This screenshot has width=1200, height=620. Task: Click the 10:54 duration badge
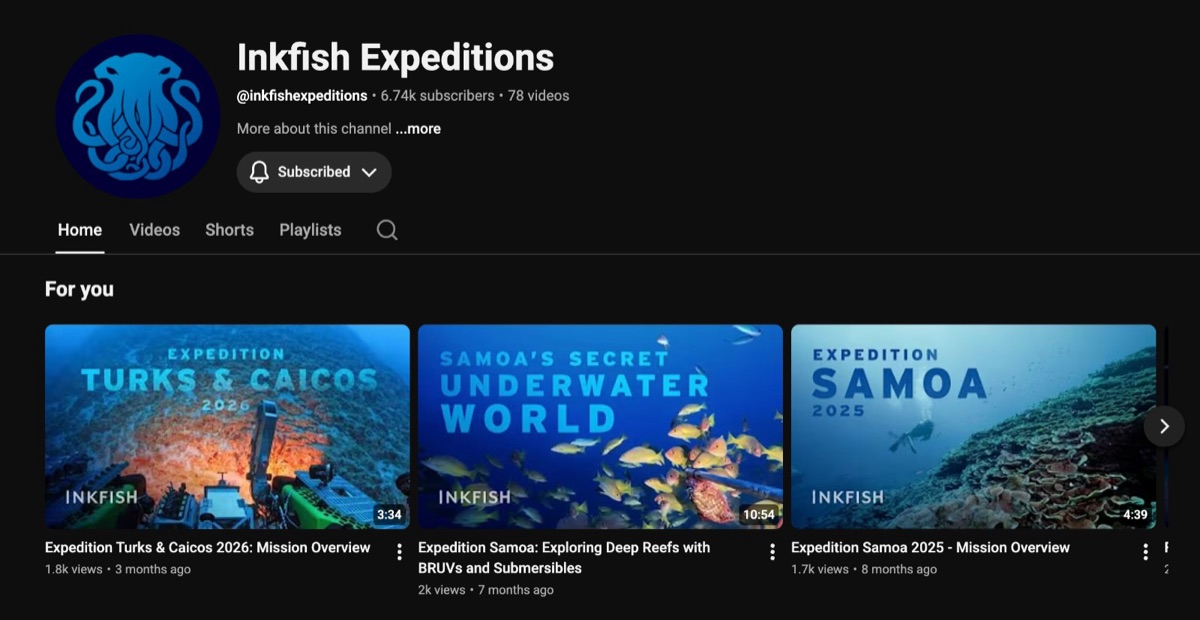pyautogui.click(x=759, y=515)
